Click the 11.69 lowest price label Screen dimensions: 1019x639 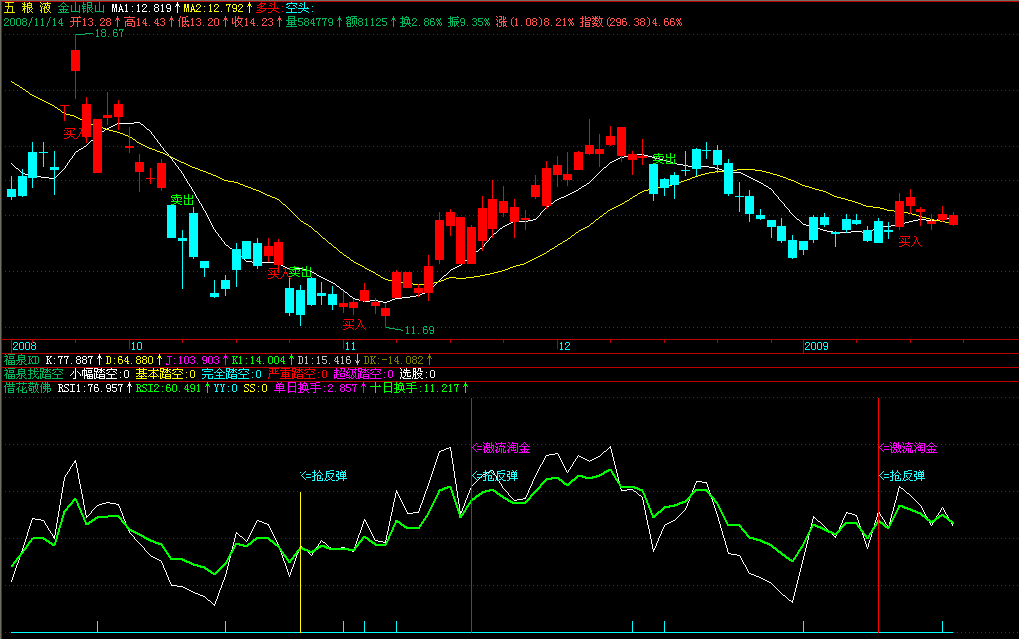[419, 330]
